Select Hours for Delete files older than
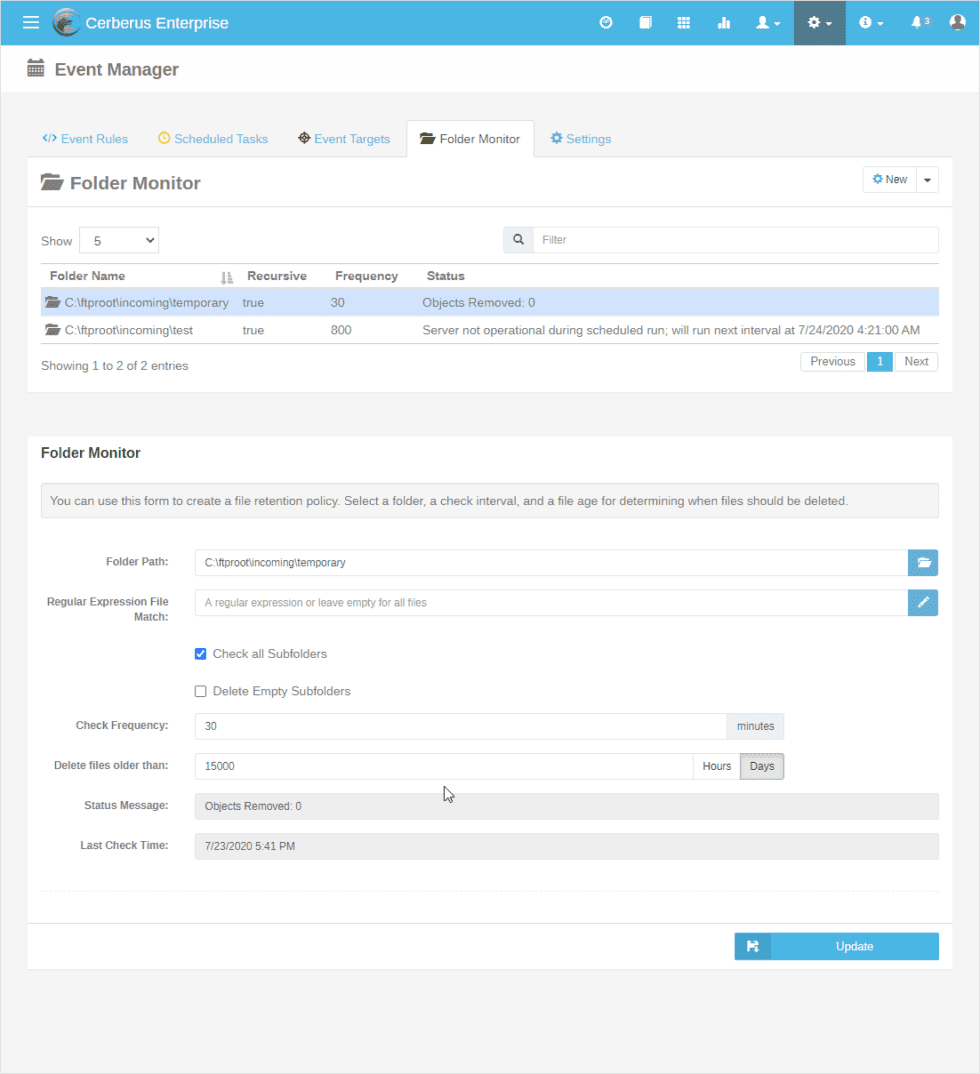Viewport: 980px width, 1074px height. coord(716,765)
